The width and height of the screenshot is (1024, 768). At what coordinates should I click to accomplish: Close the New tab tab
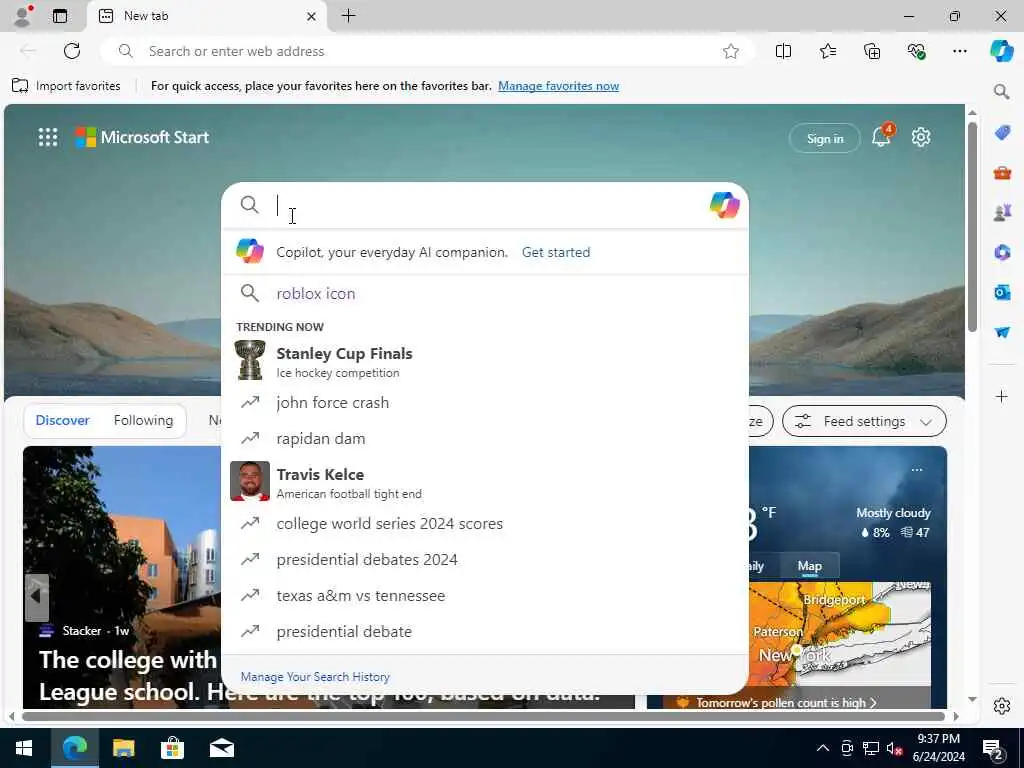click(312, 16)
